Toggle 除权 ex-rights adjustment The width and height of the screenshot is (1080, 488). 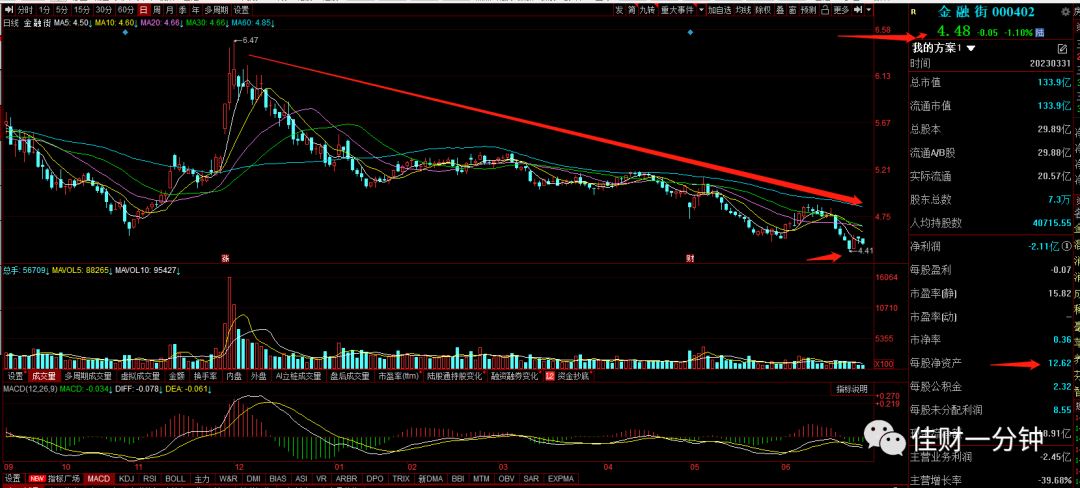762,10
